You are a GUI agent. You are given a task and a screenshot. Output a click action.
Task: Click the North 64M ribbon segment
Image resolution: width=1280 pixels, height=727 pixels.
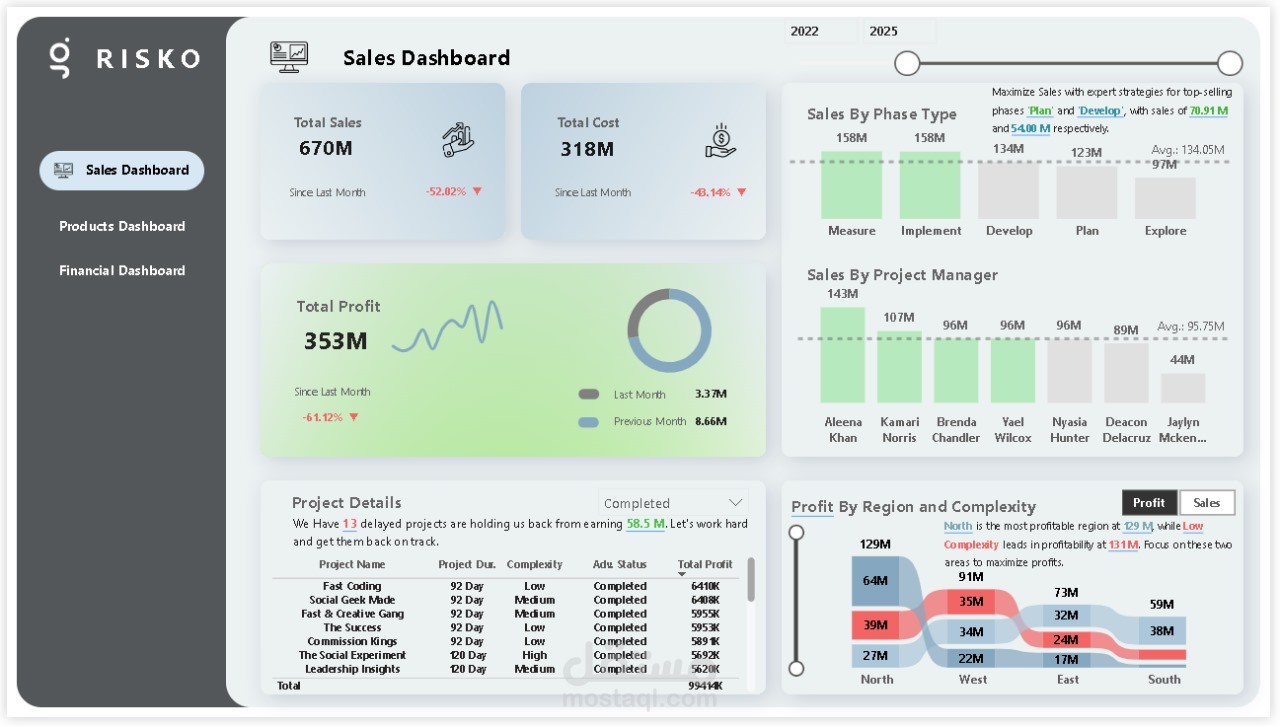[x=876, y=581]
